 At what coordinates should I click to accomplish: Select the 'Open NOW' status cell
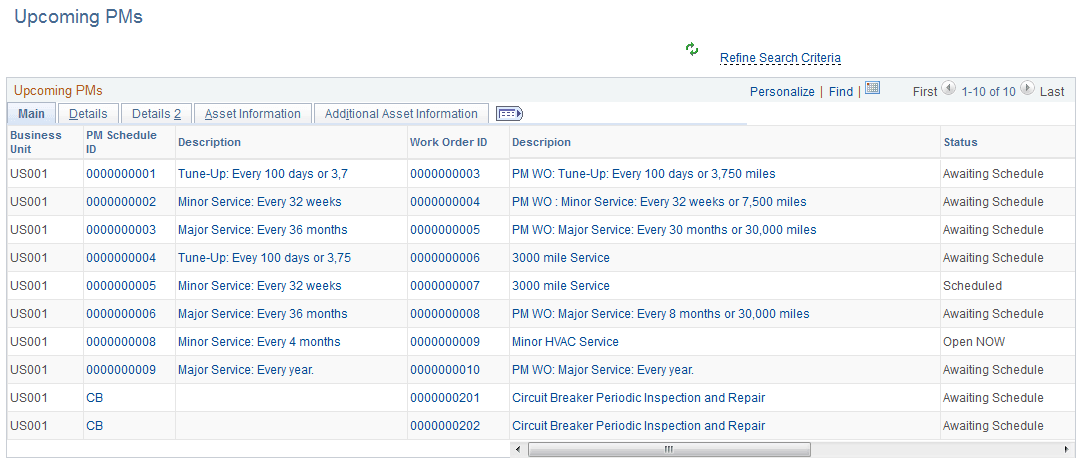[x=974, y=342]
